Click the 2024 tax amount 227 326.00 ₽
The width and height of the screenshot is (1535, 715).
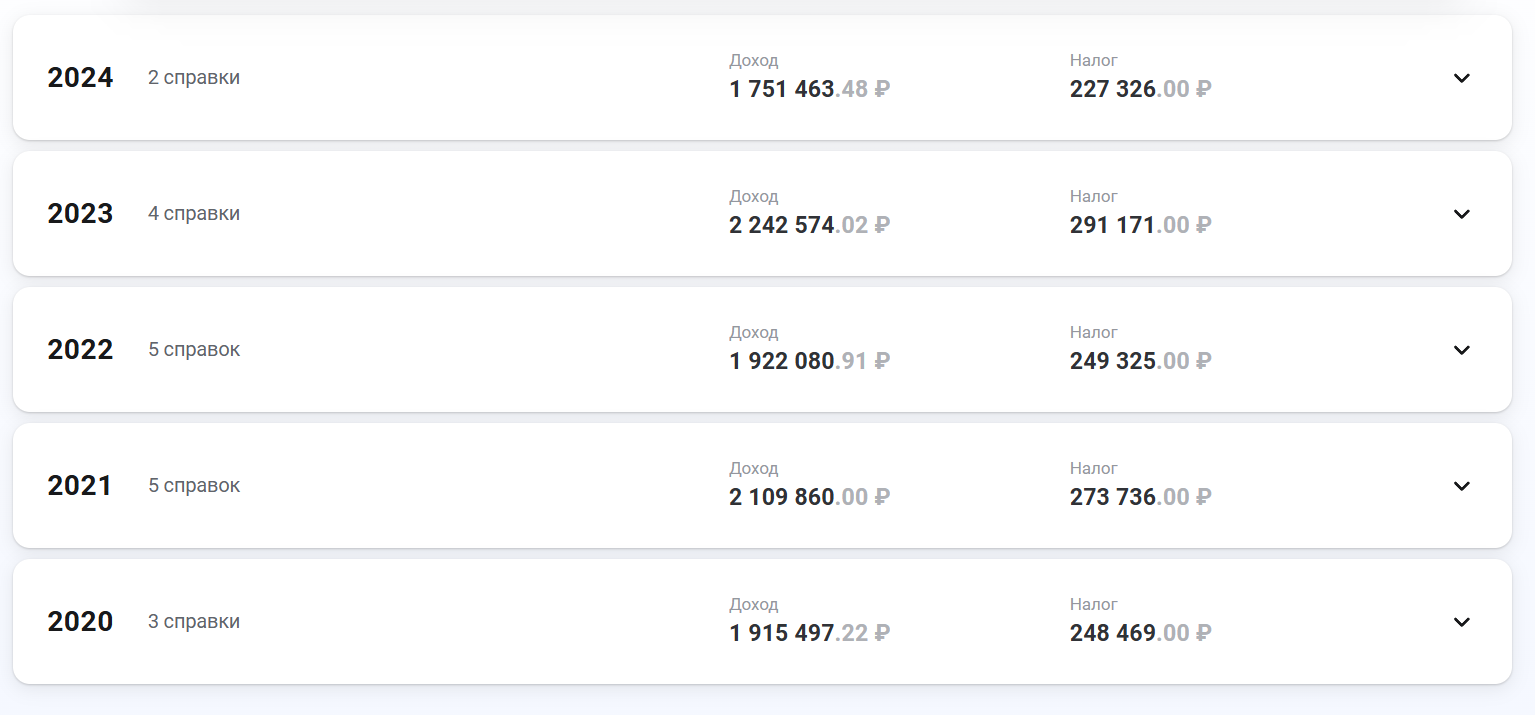point(1140,90)
